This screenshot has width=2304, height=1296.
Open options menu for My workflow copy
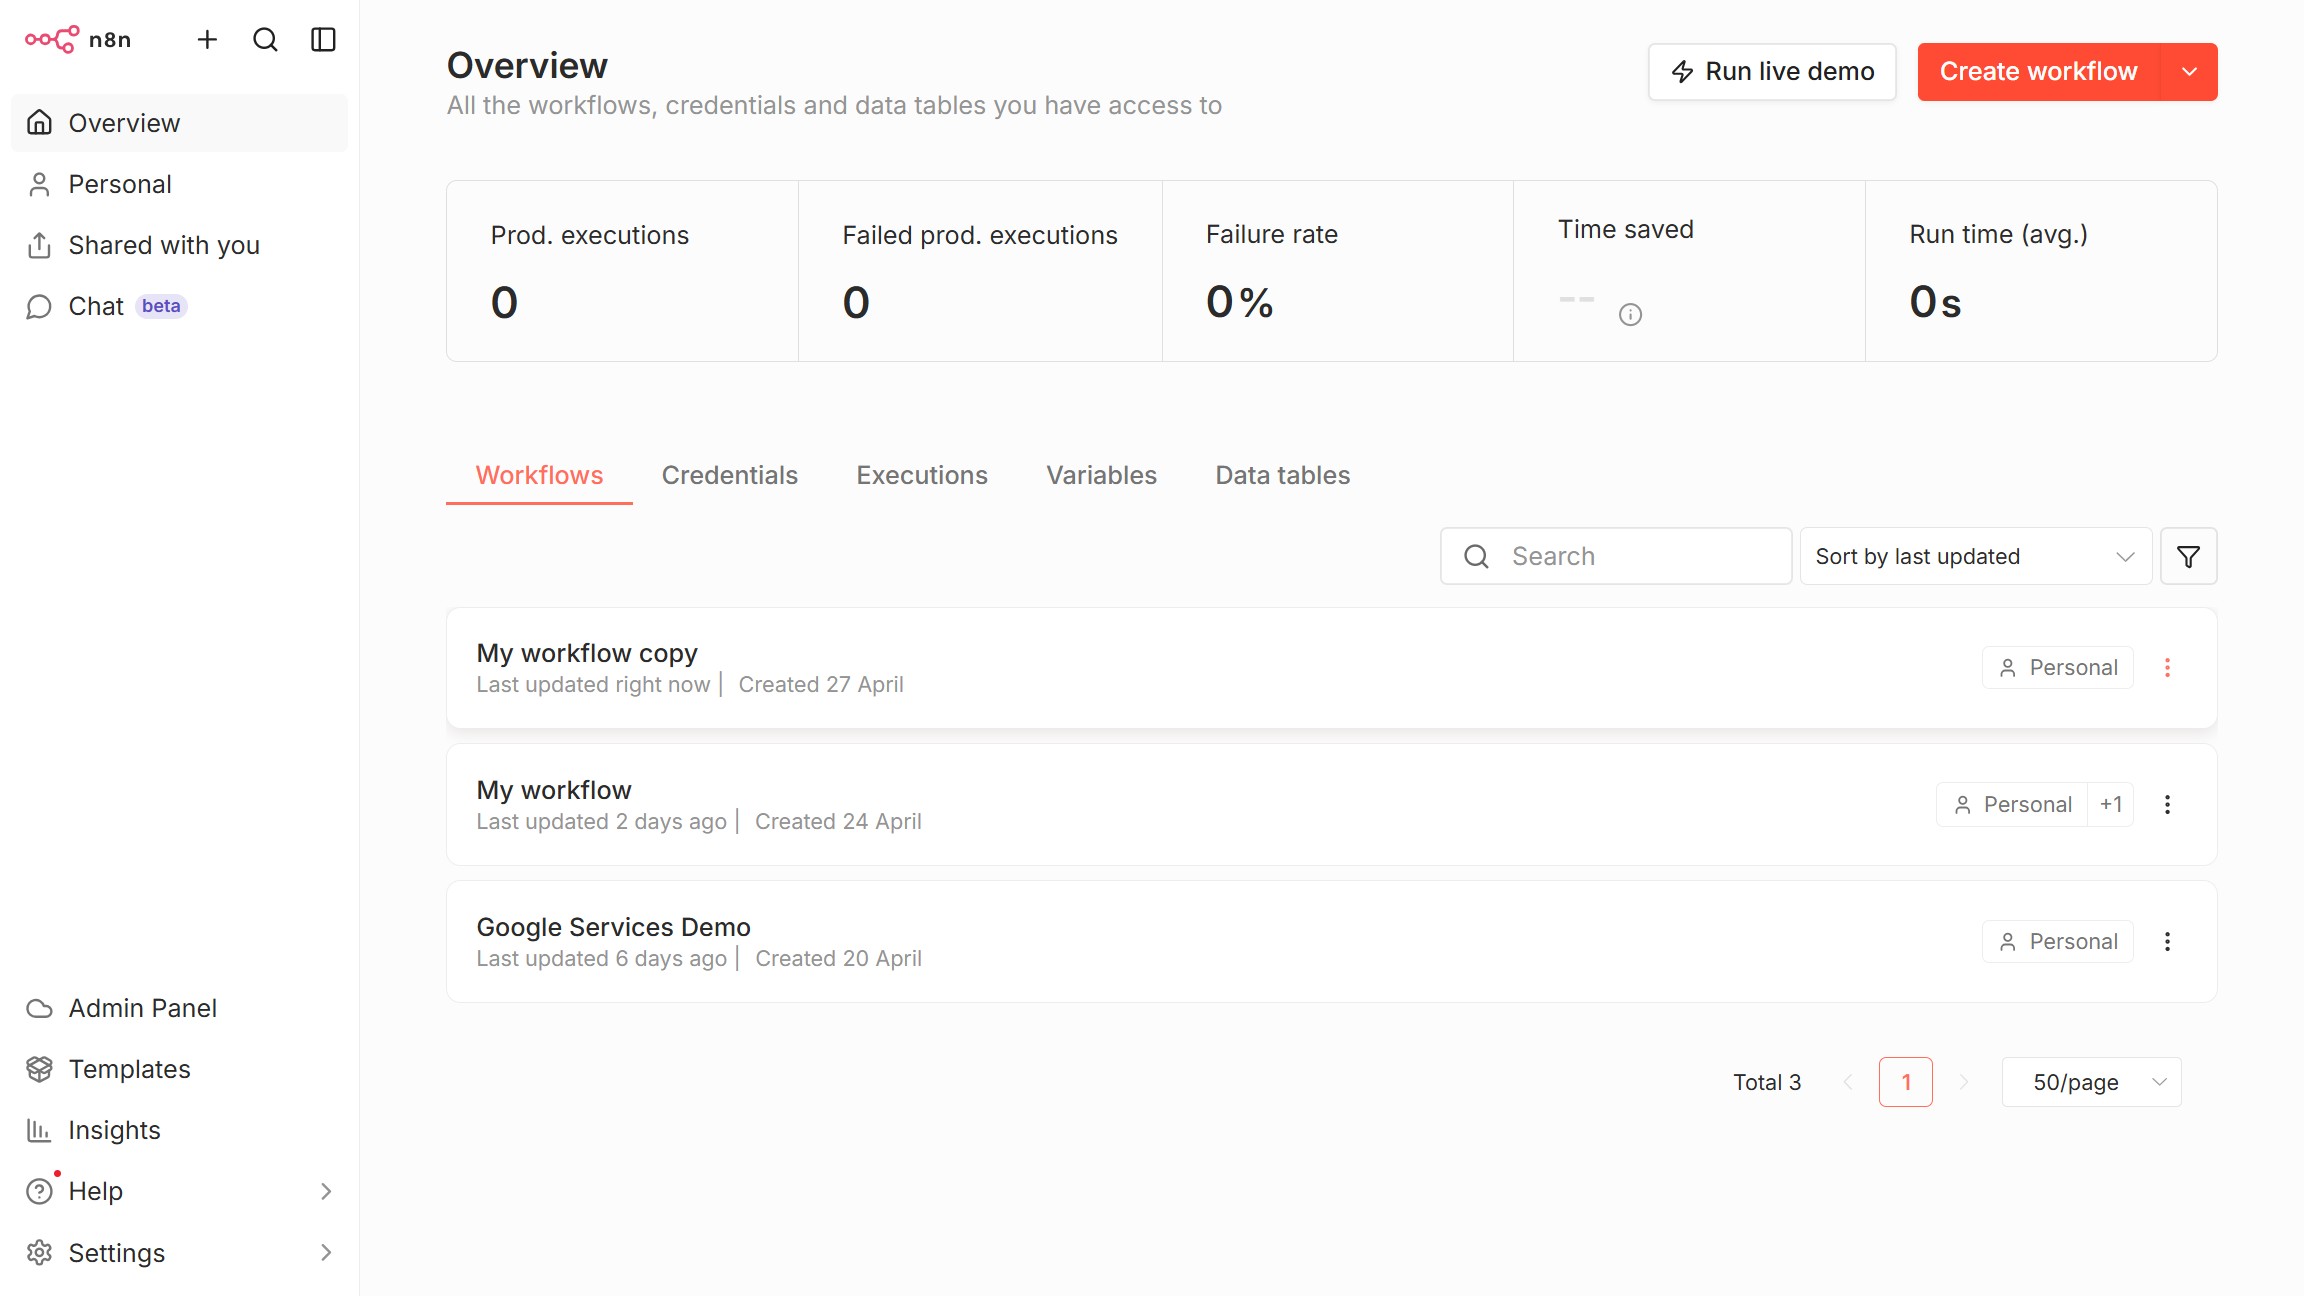(x=2167, y=668)
